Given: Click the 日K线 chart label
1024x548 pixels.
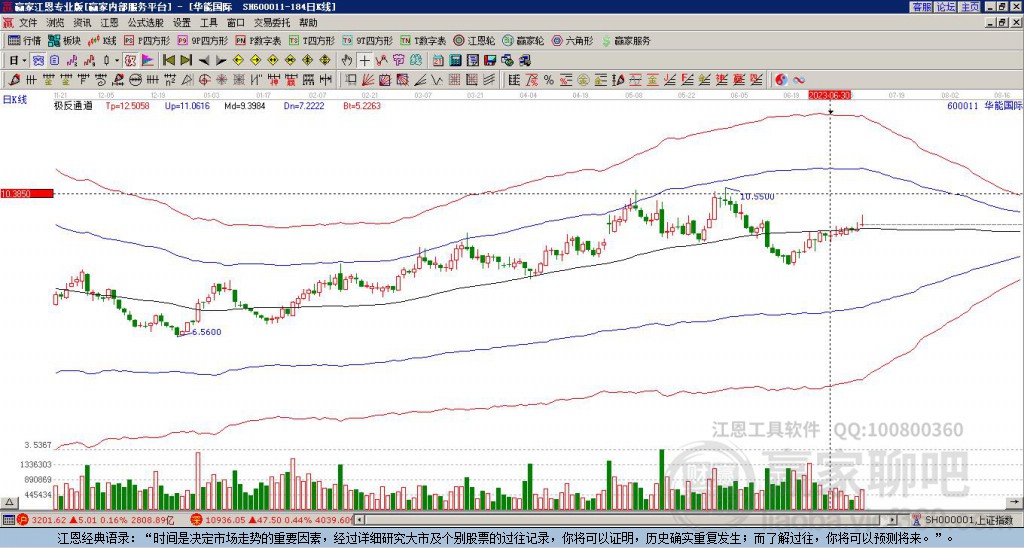Looking at the screenshot, I should [x=15, y=99].
